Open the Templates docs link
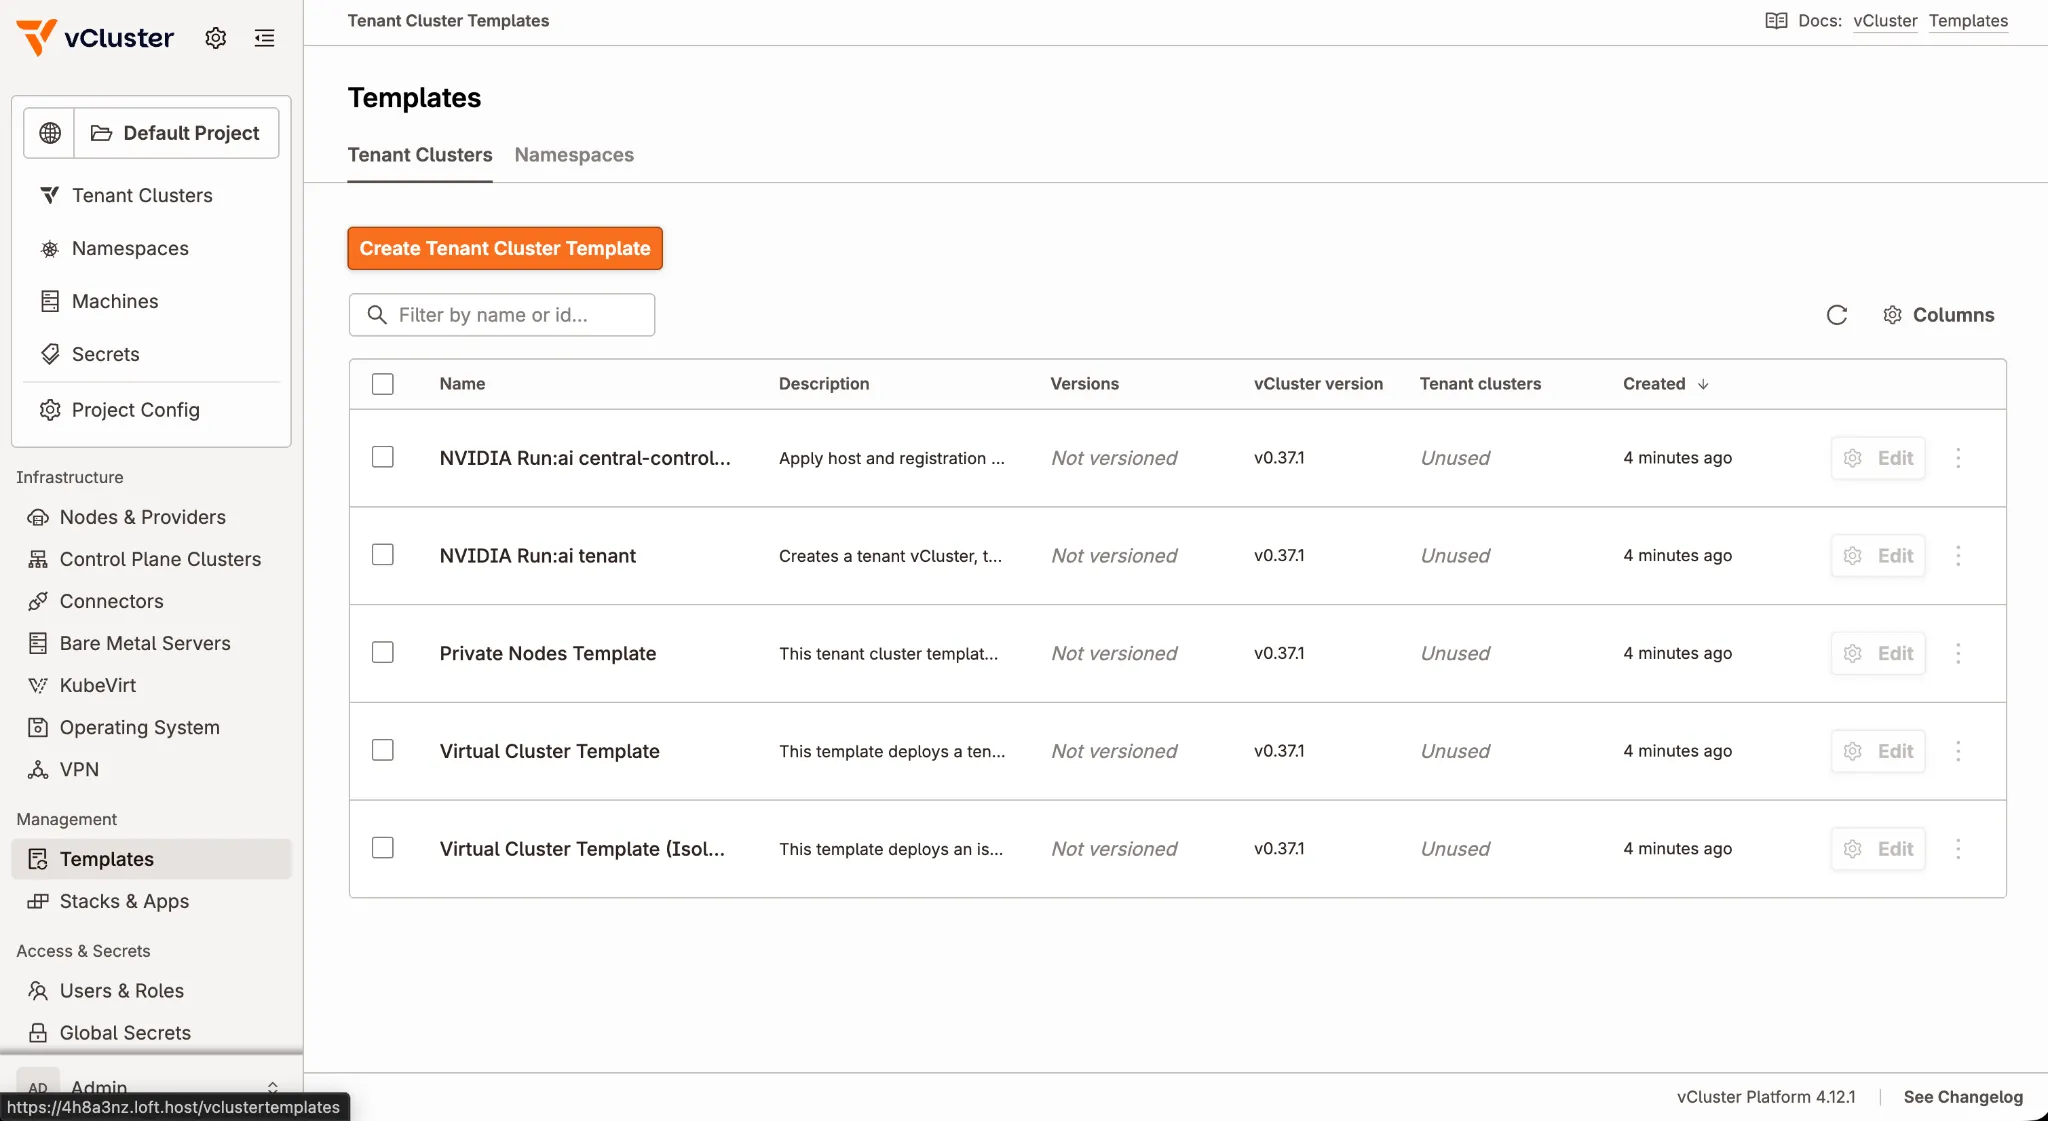 click(1968, 21)
